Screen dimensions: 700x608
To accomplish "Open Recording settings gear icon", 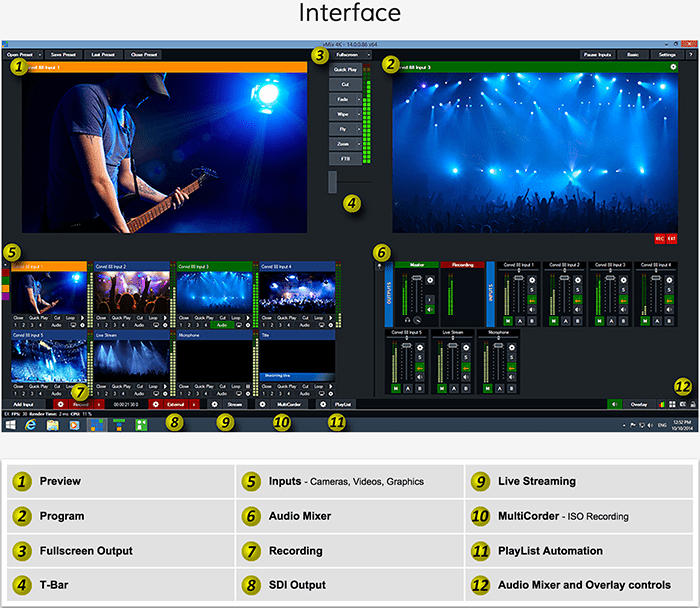I will click(60, 404).
